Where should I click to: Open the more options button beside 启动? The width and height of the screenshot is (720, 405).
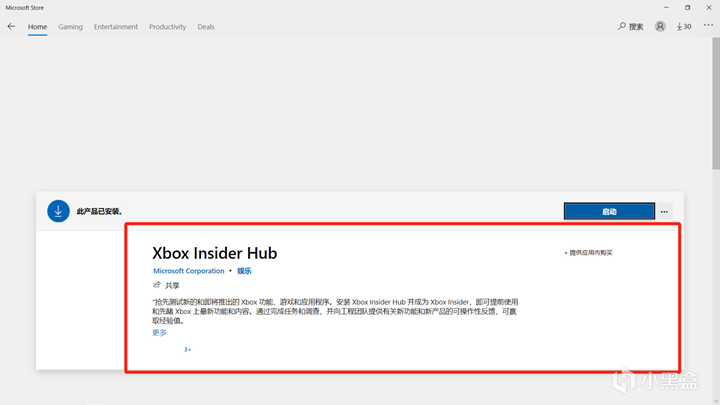(665, 211)
